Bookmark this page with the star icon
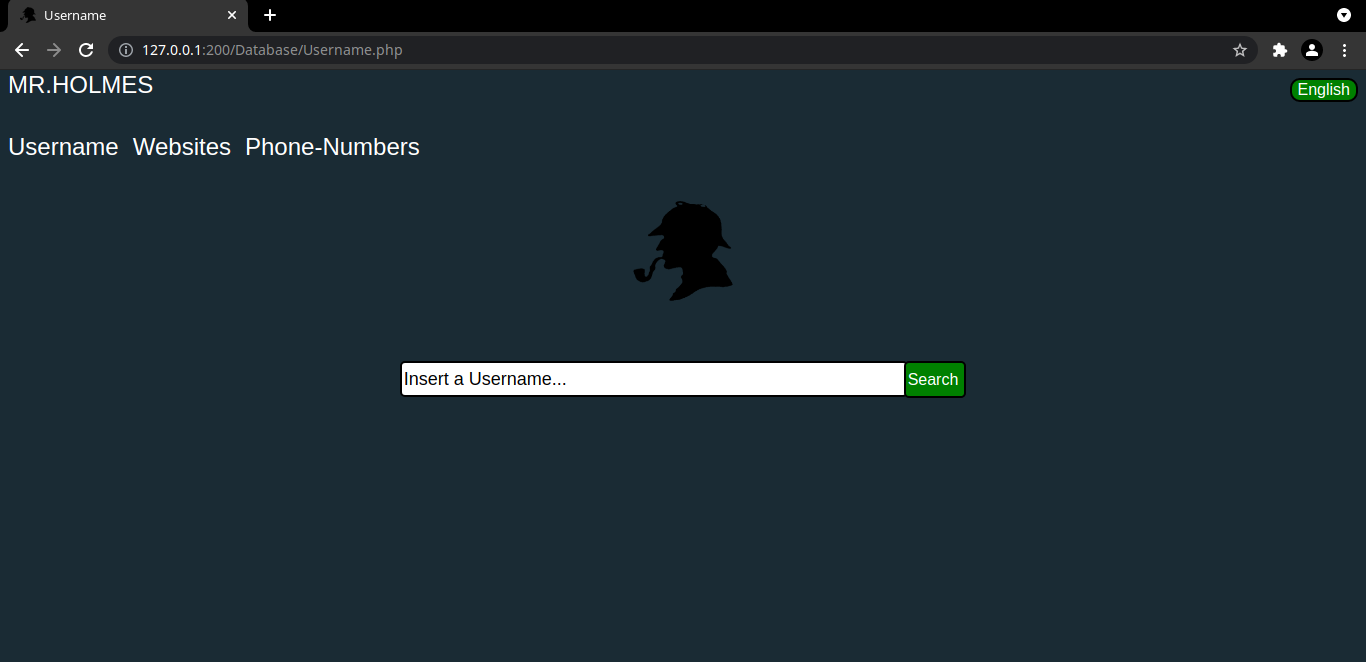This screenshot has width=1366, height=662. (x=1240, y=50)
